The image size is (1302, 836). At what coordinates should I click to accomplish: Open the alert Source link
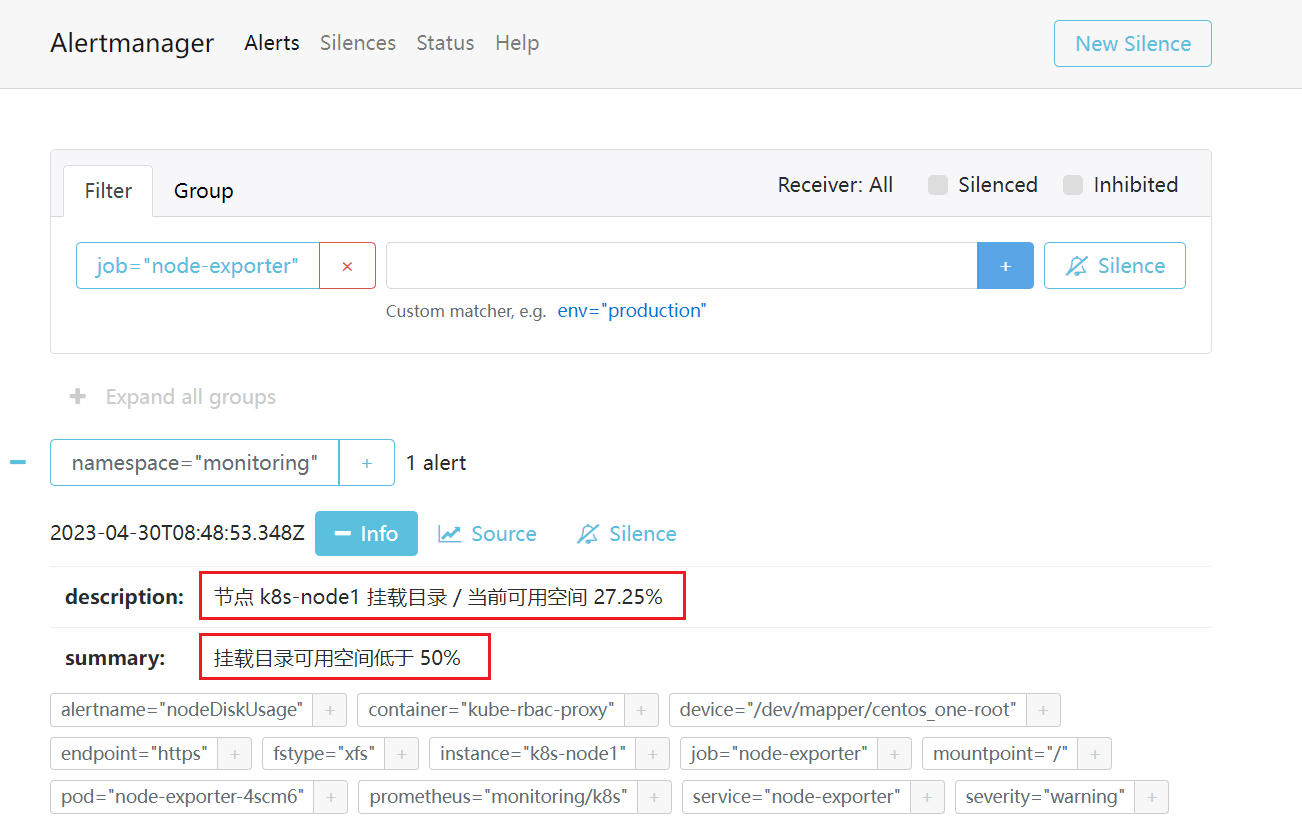point(488,534)
